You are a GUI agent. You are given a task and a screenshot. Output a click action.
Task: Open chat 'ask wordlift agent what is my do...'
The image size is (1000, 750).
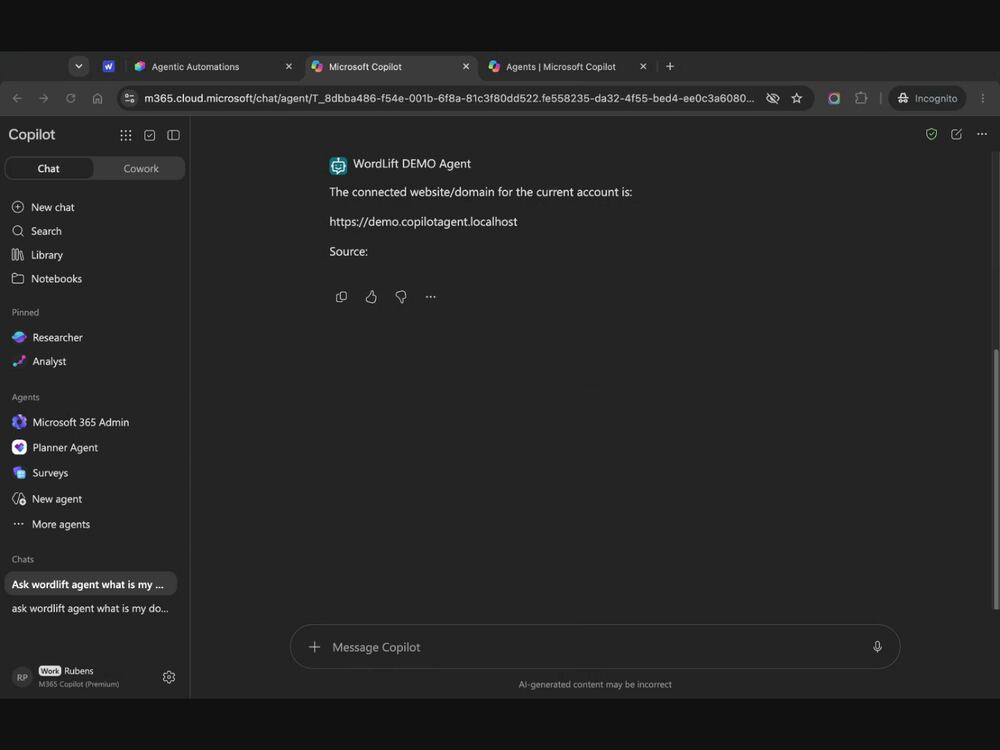(91, 608)
